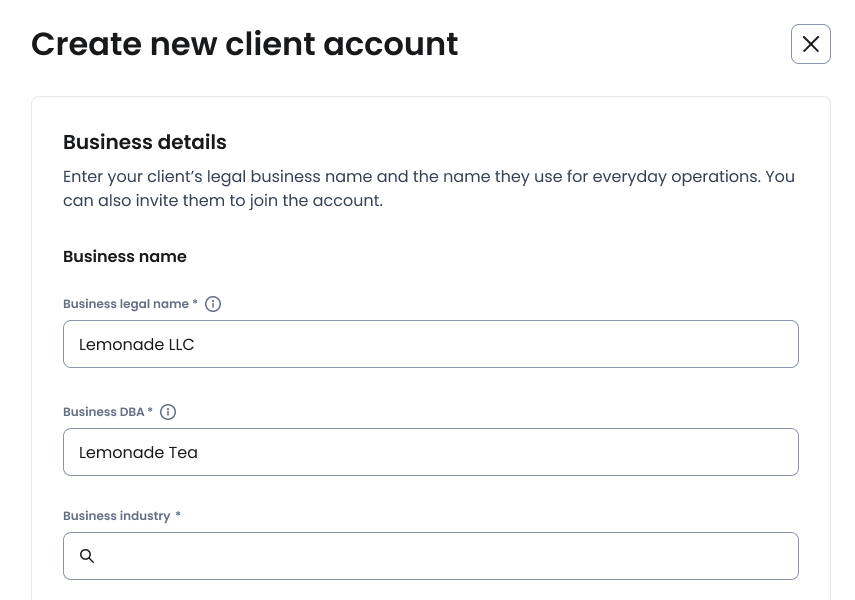The width and height of the screenshot is (855, 600).
Task: Click required asterisk after Business DBA label
Action: 150,412
